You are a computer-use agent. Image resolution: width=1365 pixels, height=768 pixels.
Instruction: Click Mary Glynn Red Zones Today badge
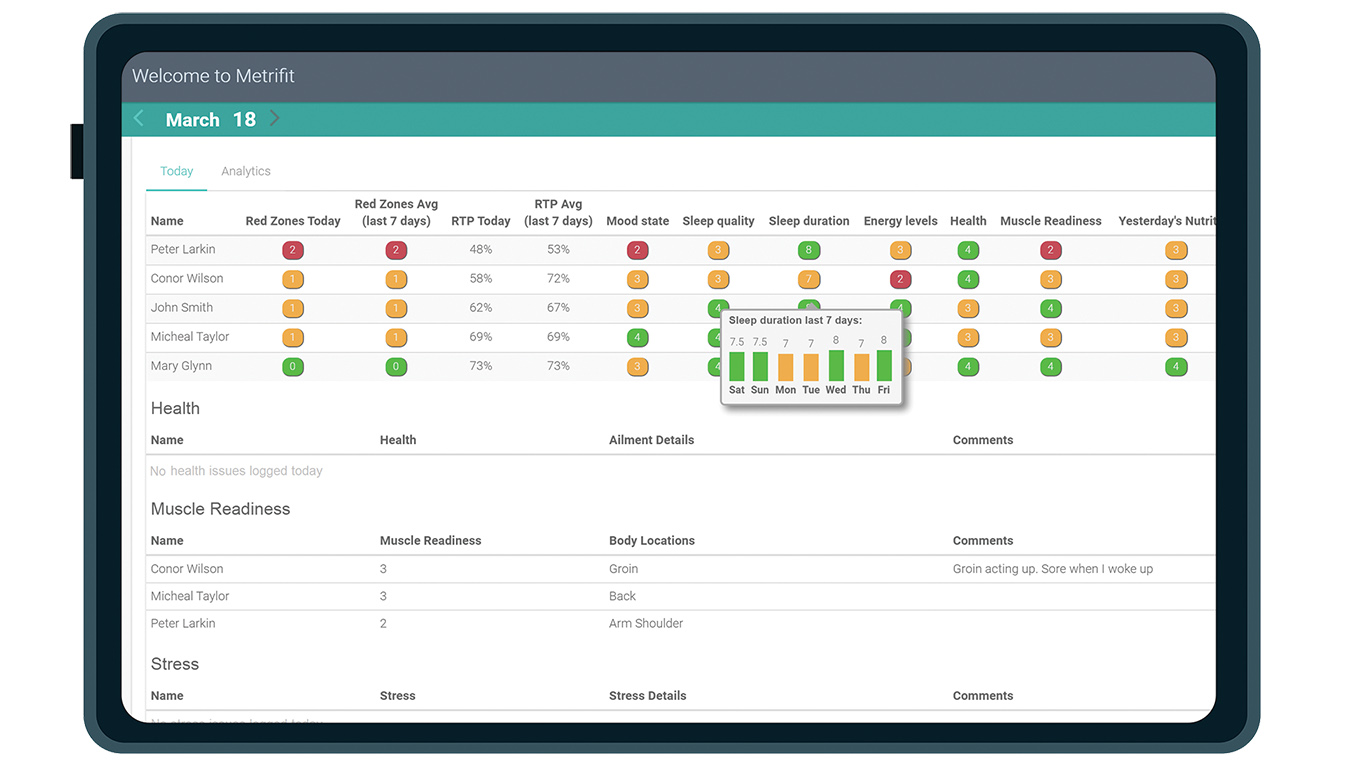point(293,367)
